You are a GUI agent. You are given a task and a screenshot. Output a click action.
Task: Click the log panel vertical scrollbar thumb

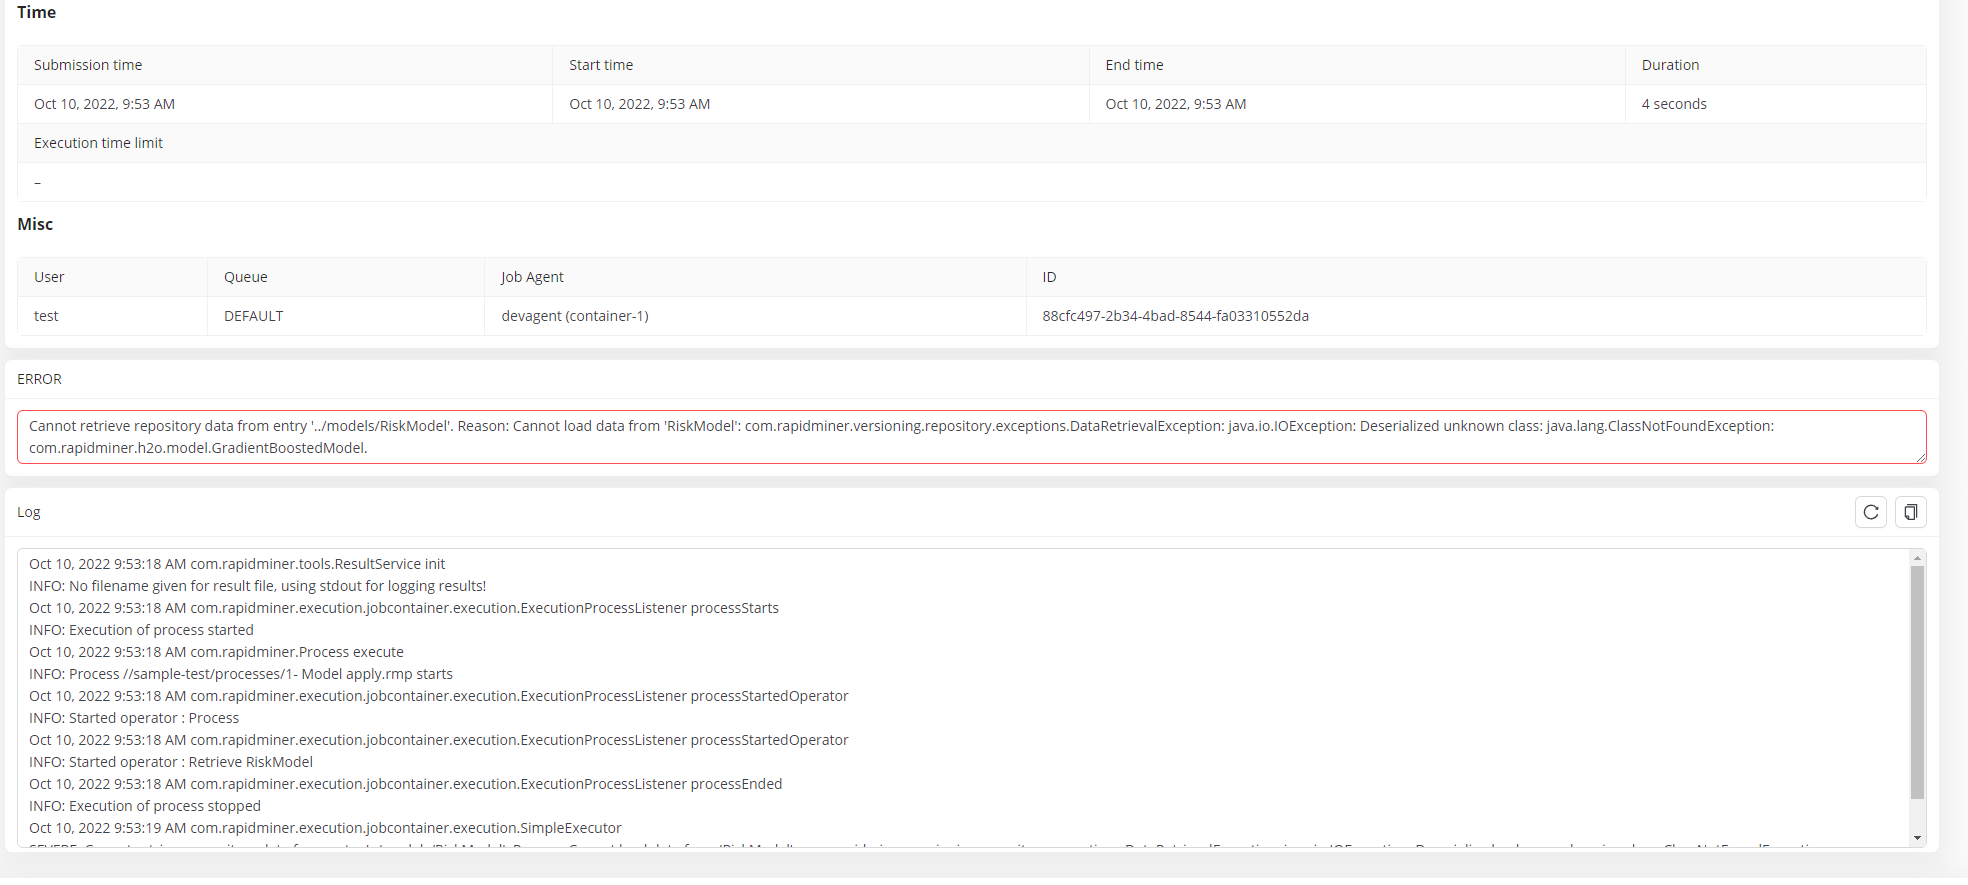(1917, 682)
